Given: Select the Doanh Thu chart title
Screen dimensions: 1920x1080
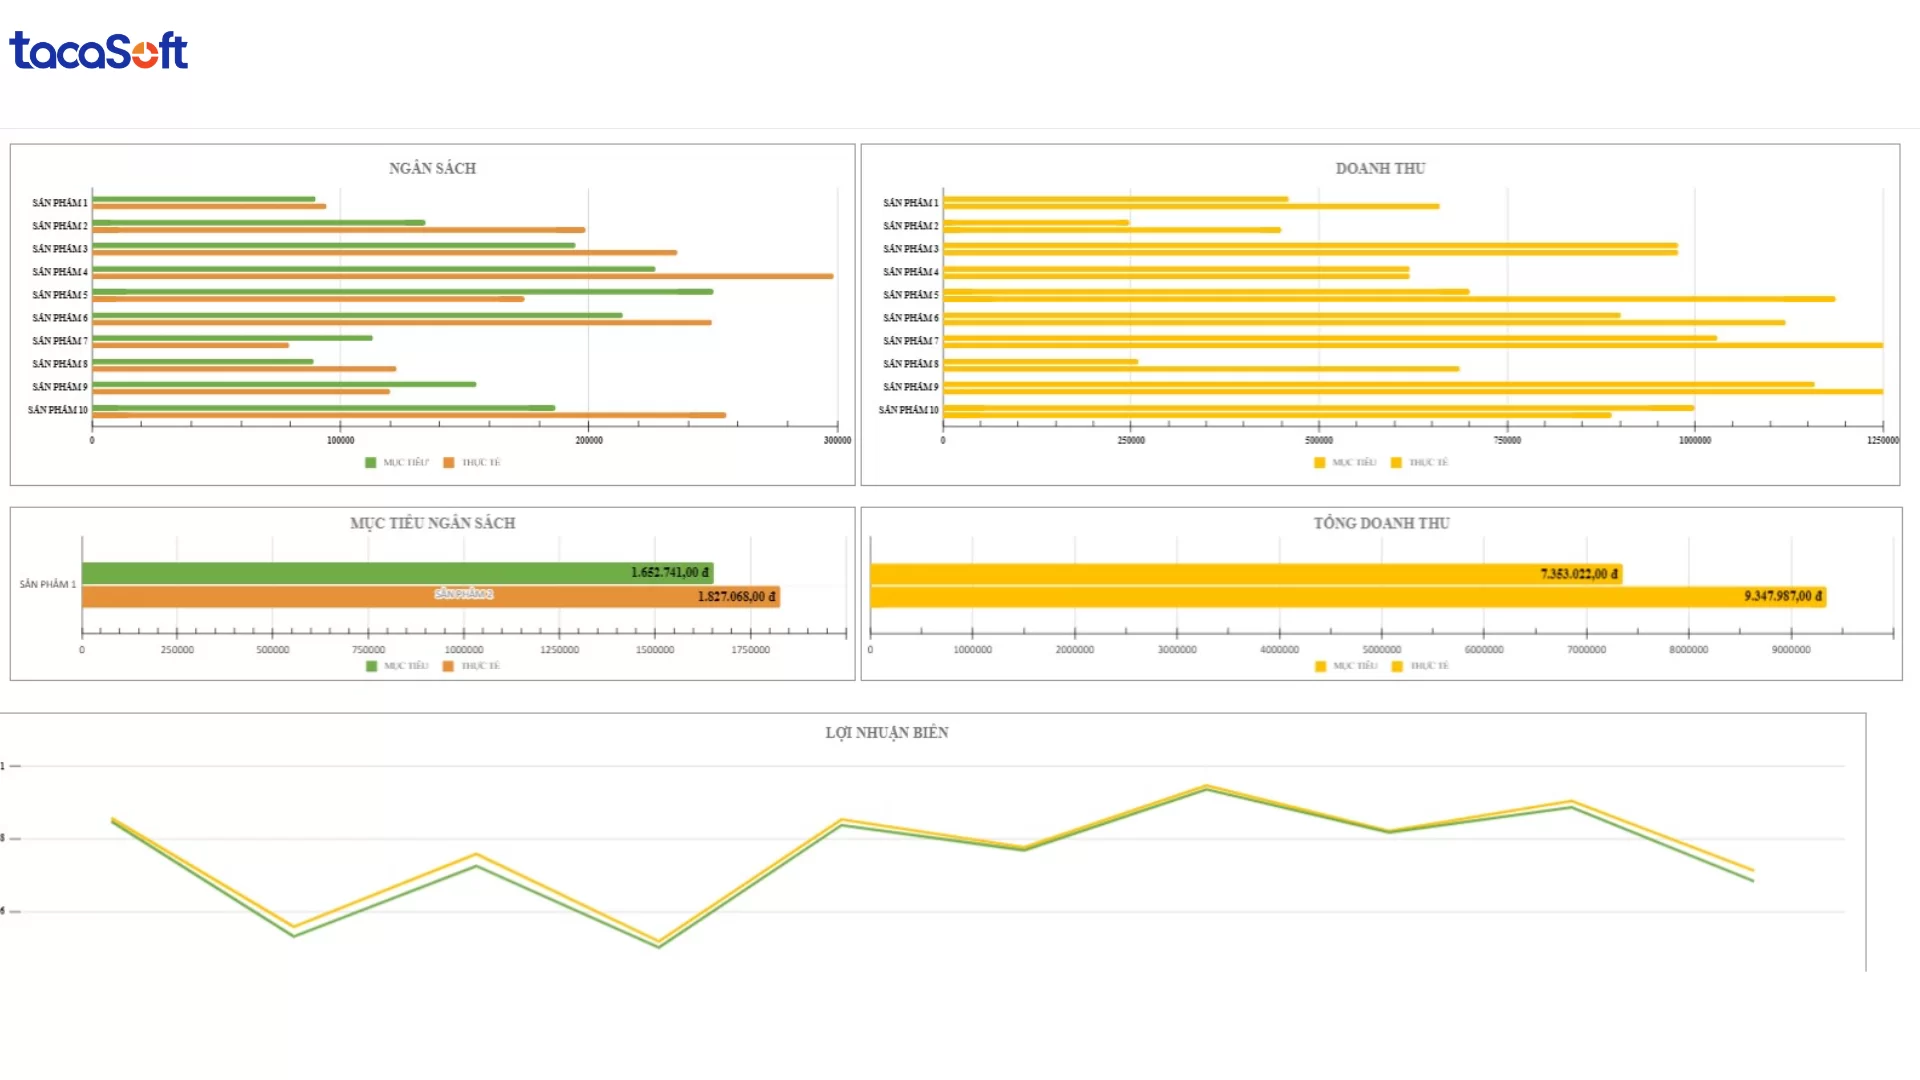Looking at the screenshot, I should (1380, 168).
